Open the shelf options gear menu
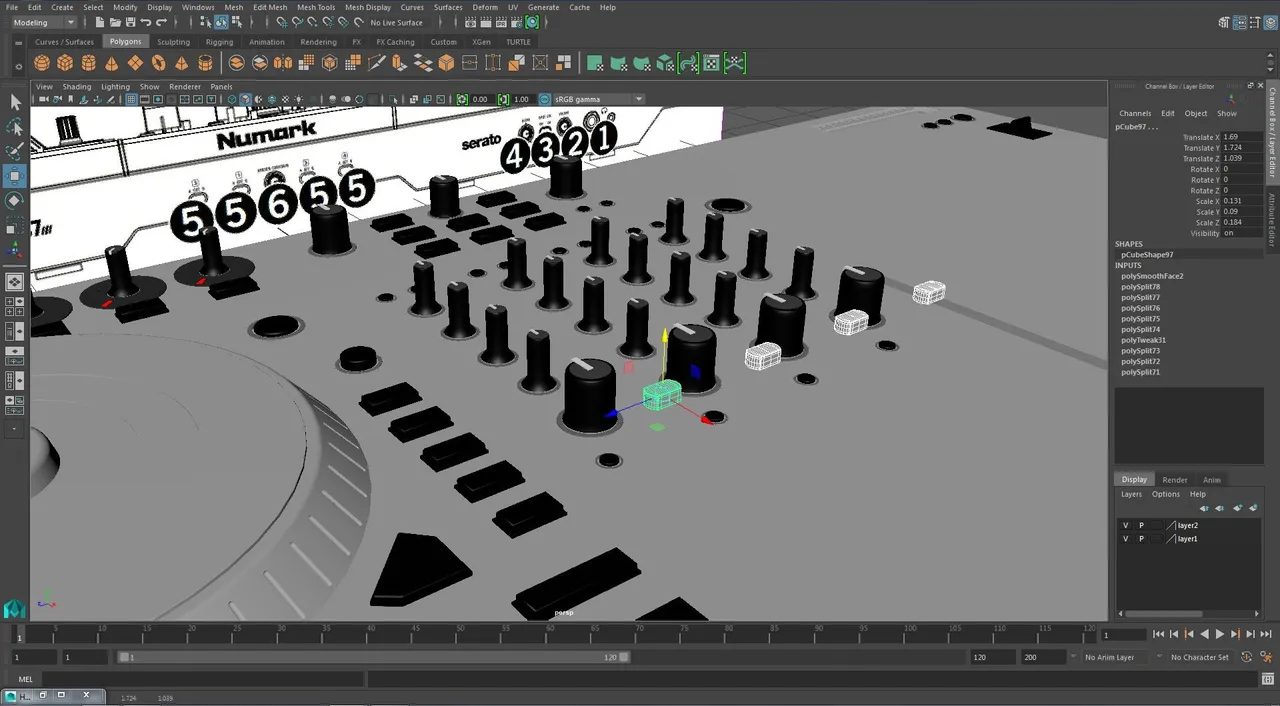 pyautogui.click(x=17, y=68)
